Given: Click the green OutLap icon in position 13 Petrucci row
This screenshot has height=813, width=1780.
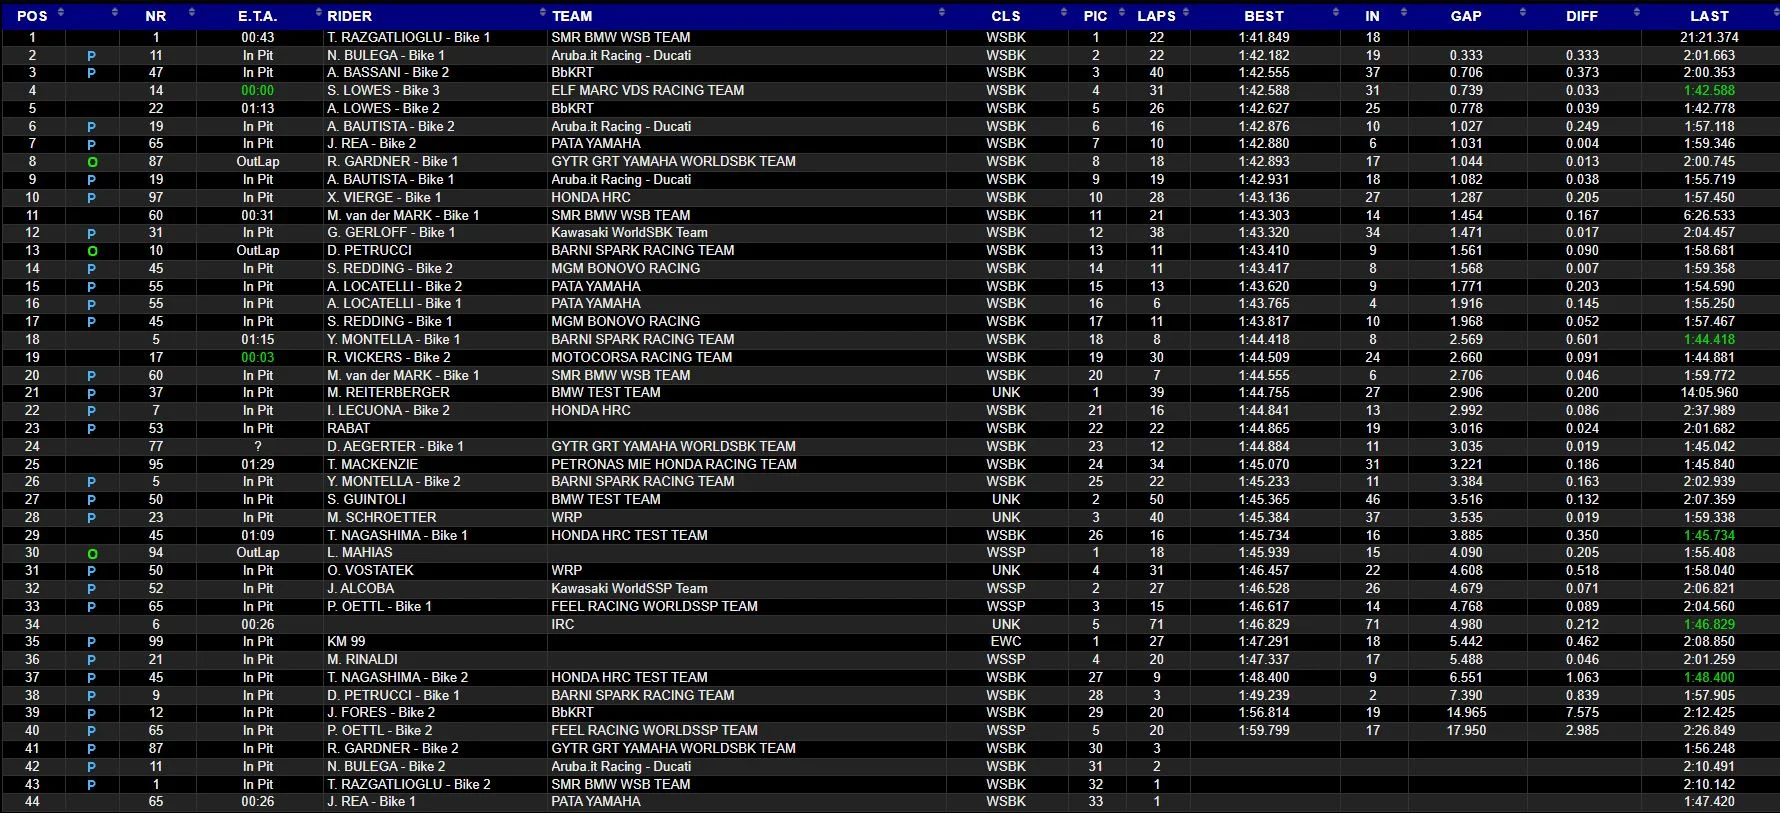Looking at the screenshot, I should [x=92, y=251].
